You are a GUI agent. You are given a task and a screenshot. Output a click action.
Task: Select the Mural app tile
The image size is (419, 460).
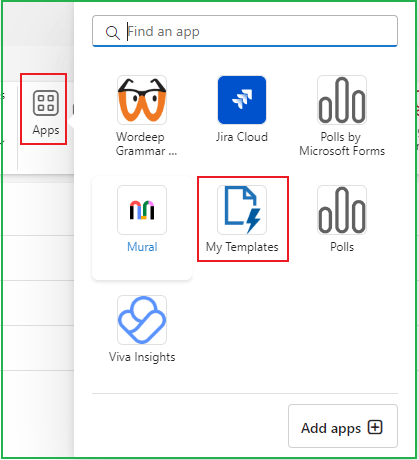tap(142, 228)
